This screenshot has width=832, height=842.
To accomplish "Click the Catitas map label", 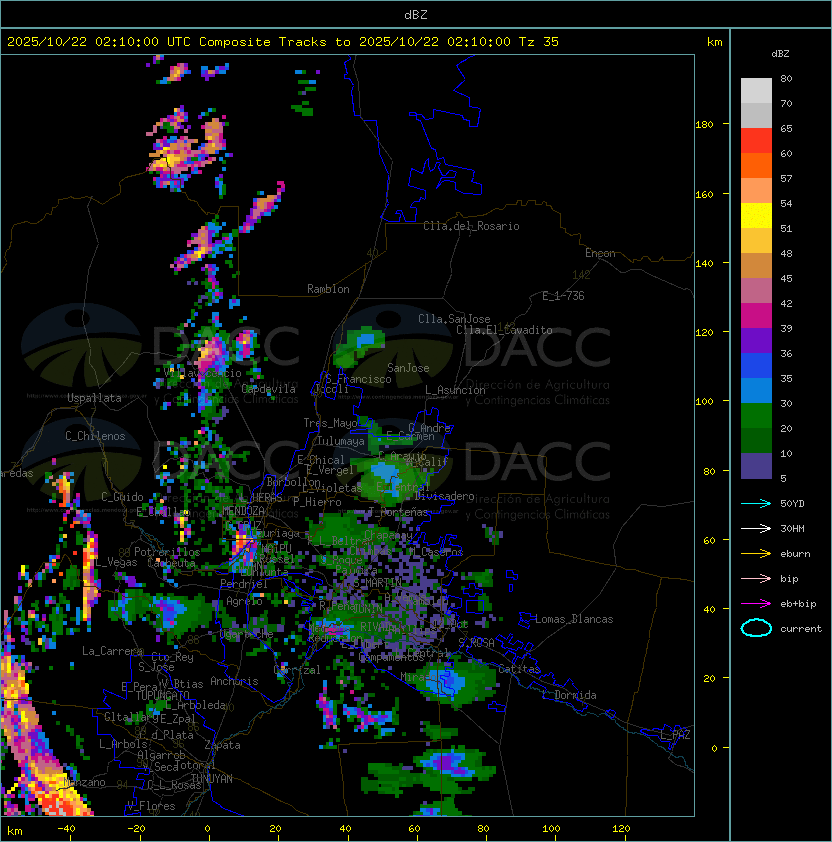I will click(x=519, y=669).
